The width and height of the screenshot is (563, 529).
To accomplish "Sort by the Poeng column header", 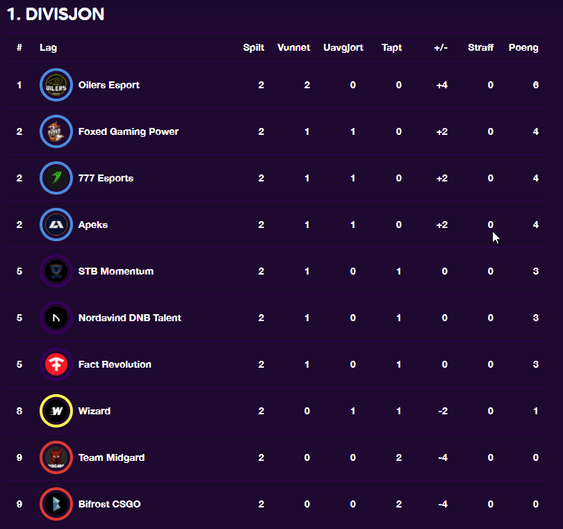I will 523,48.
